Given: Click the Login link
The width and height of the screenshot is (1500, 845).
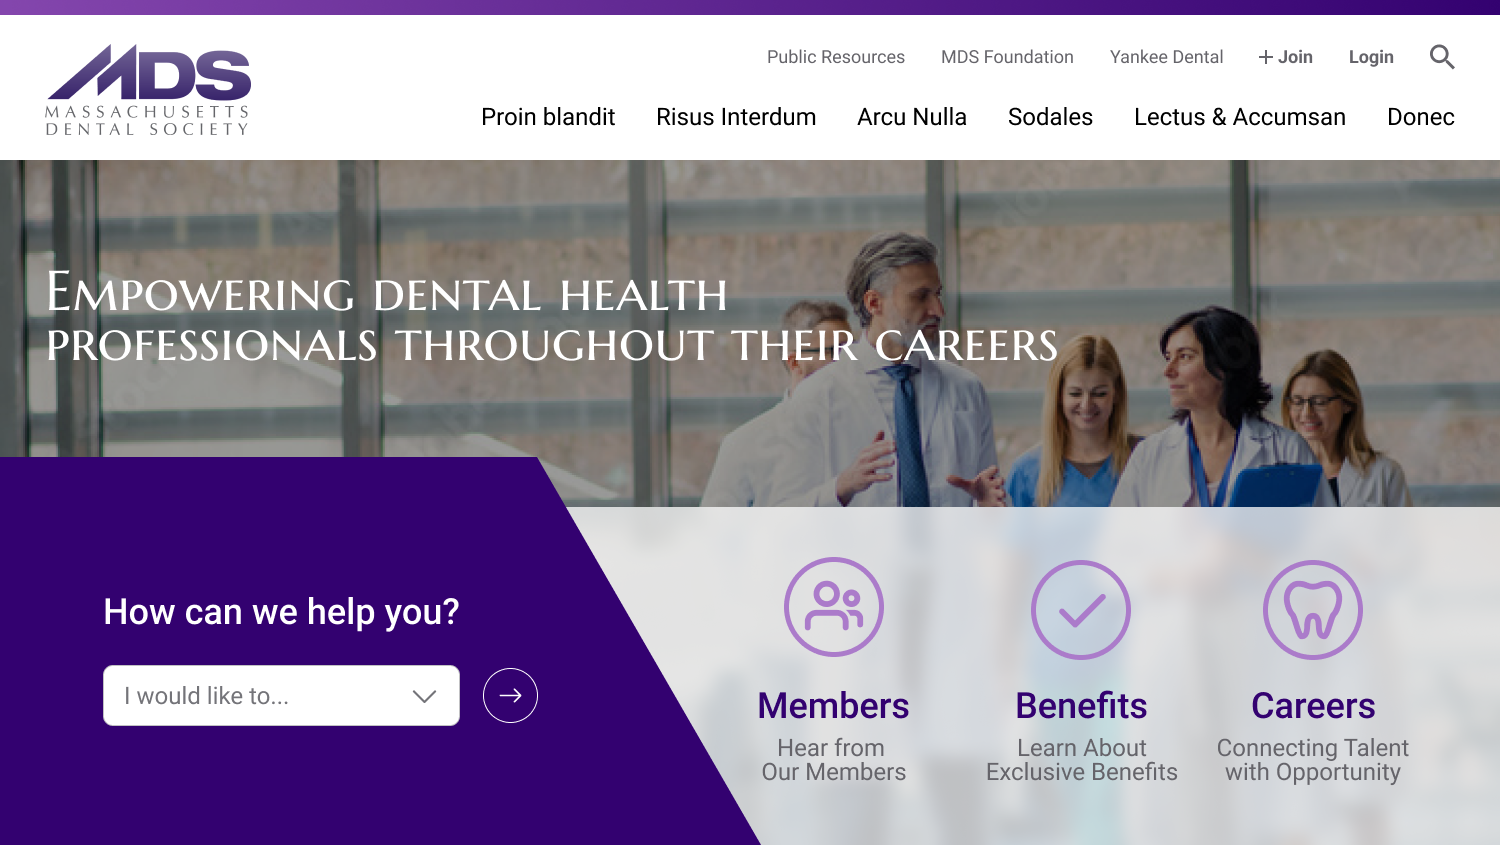Looking at the screenshot, I should pyautogui.click(x=1371, y=57).
